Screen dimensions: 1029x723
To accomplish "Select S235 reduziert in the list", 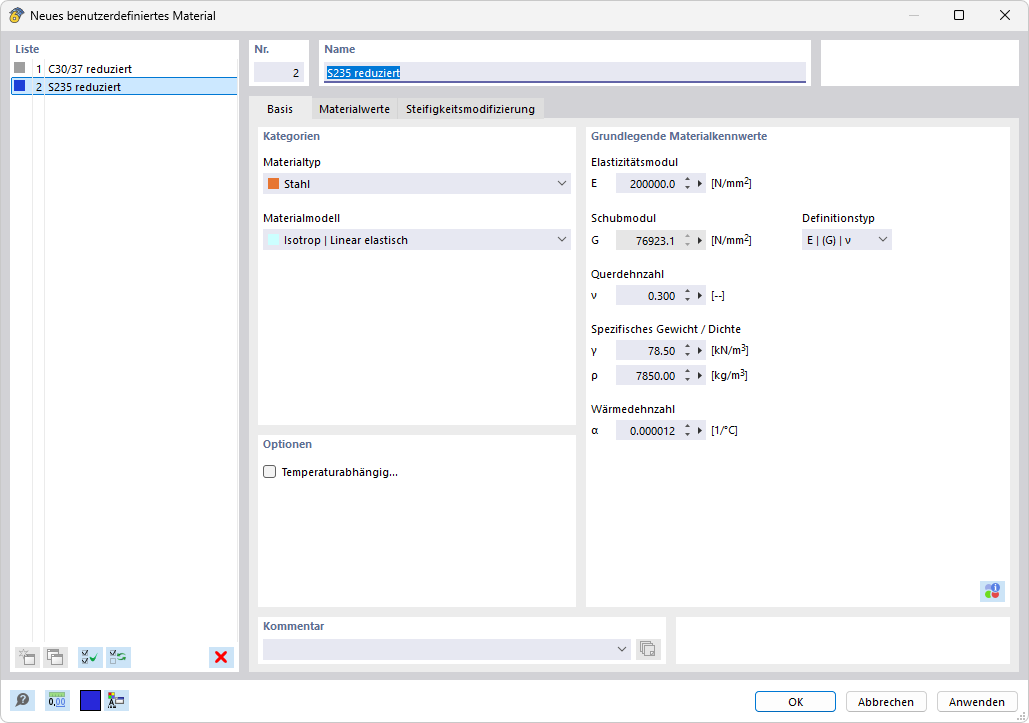I will [x=125, y=87].
